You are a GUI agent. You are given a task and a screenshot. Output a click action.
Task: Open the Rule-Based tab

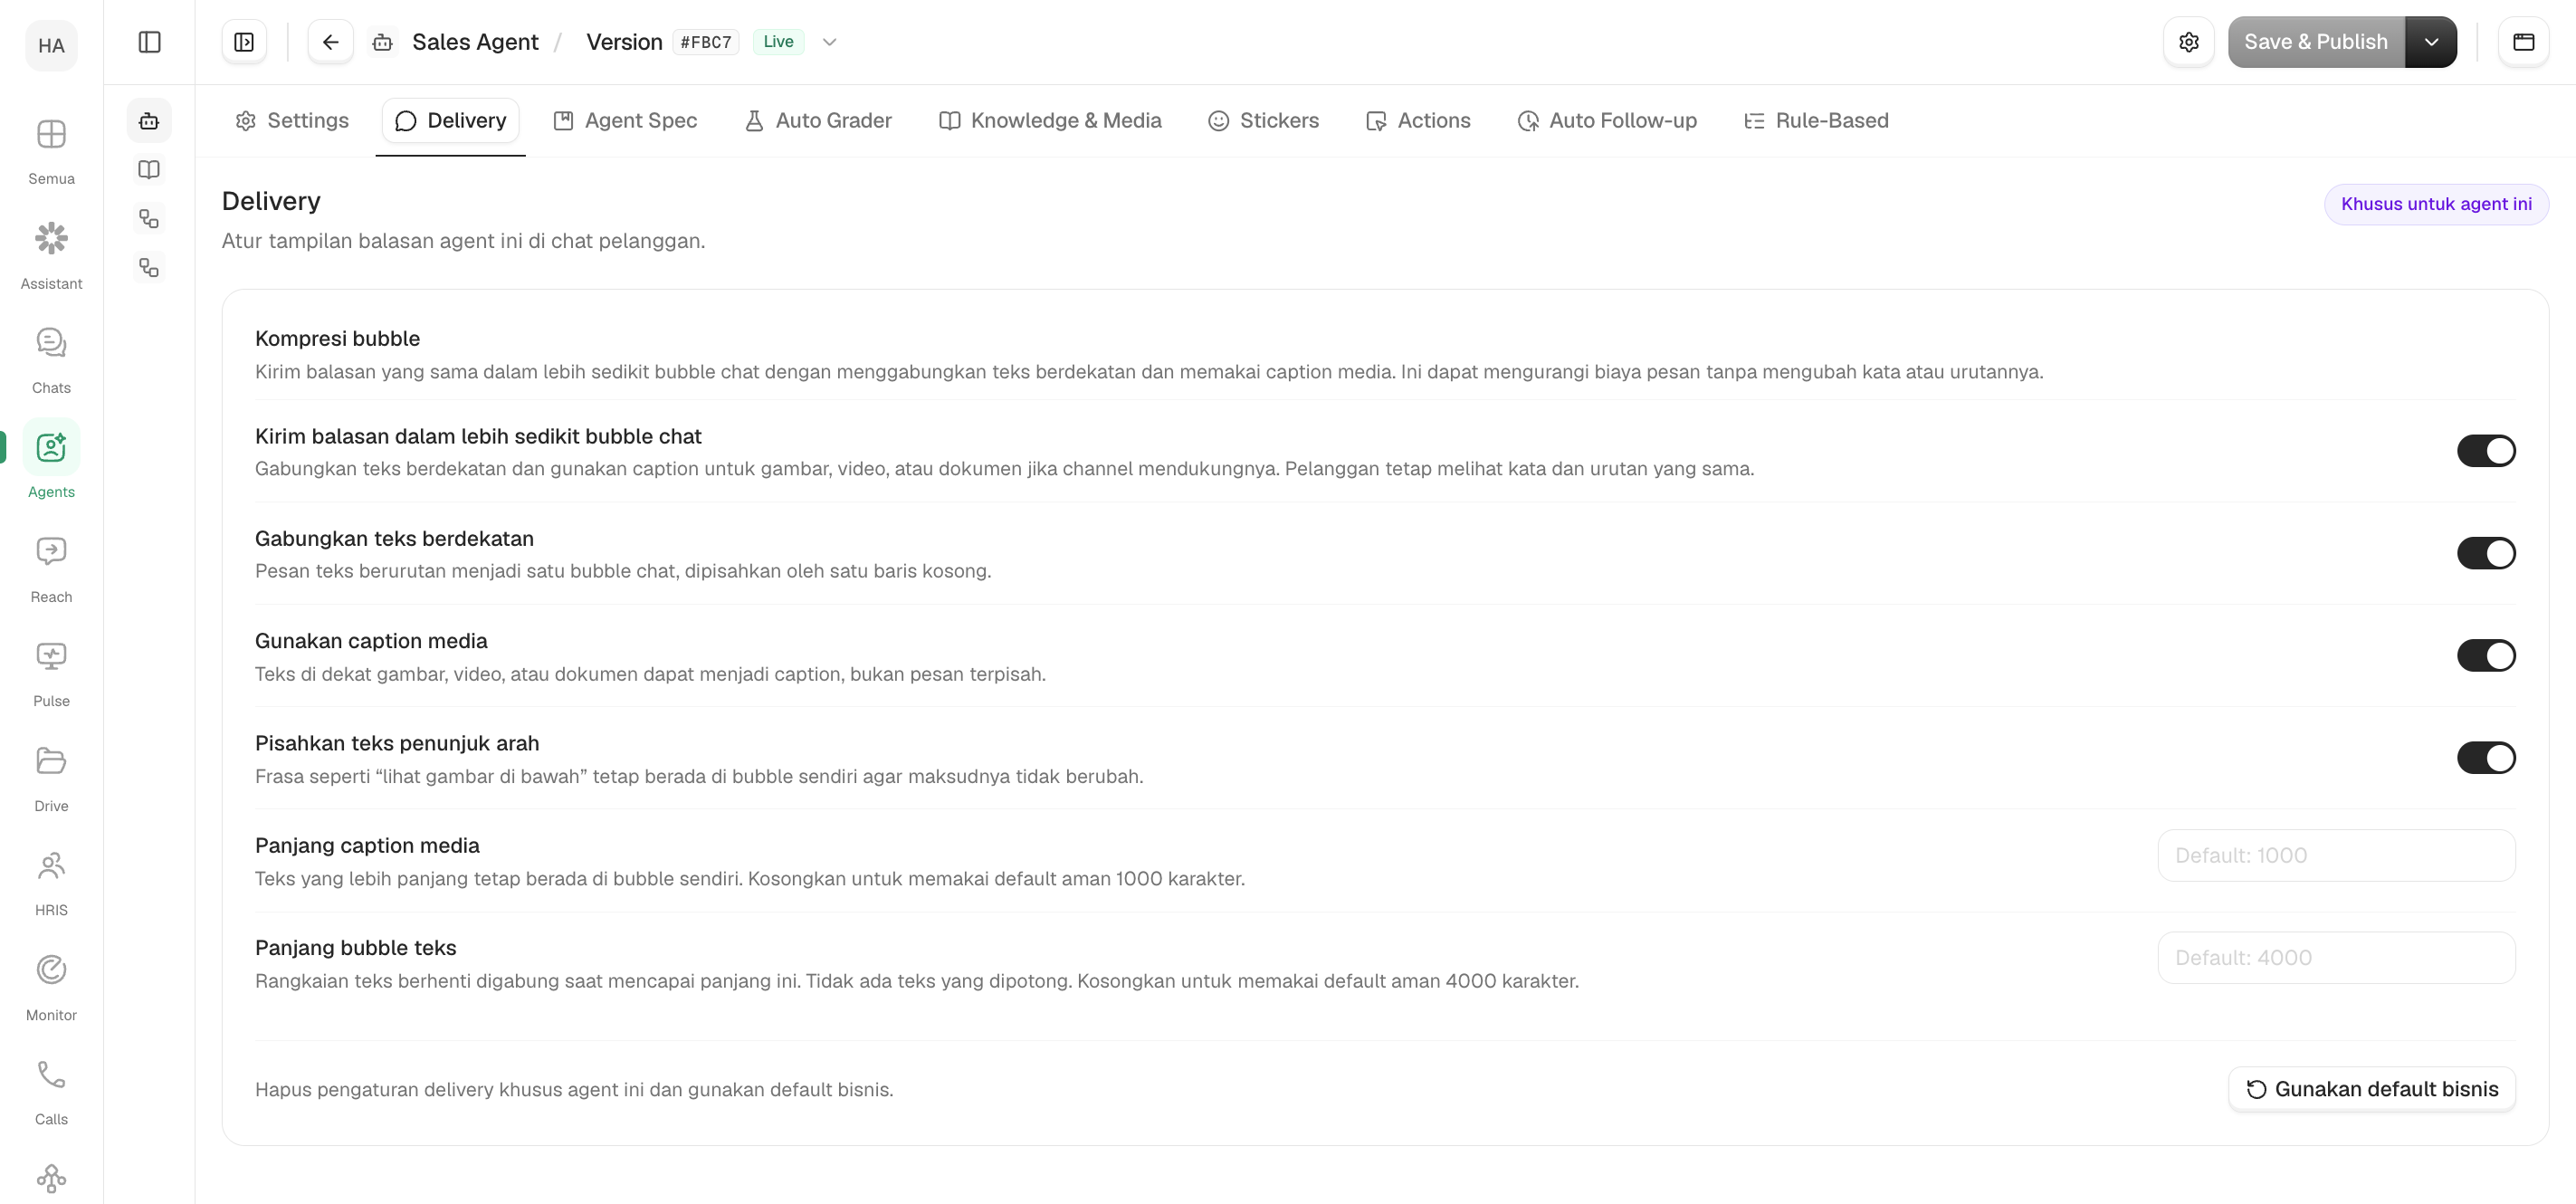click(1816, 121)
